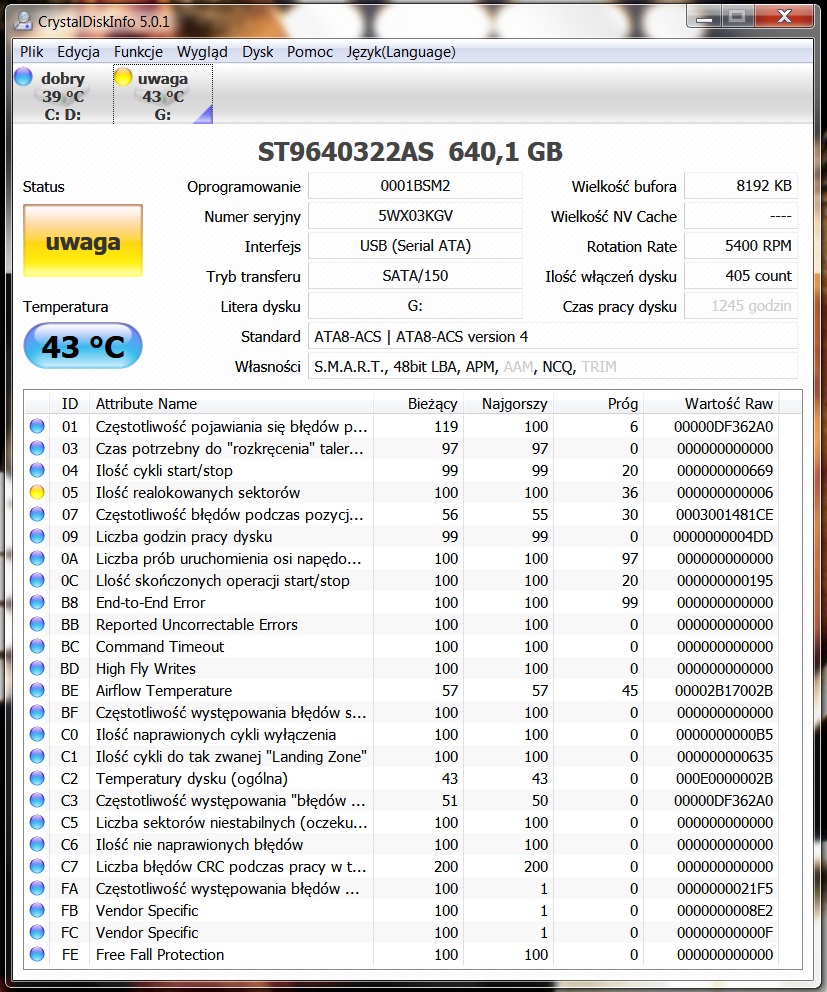The height and width of the screenshot is (992, 827).
Task: Click the status orb for attribute 0C
Action: (x=37, y=580)
